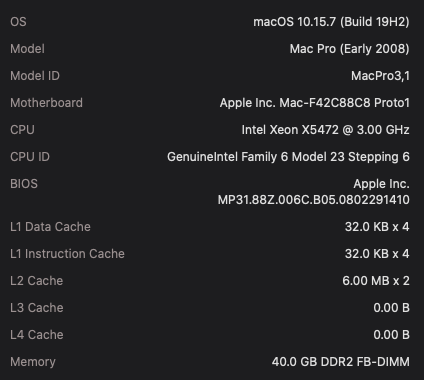Click the GenuineIntel Family 6 value
The image size is (424, 380).
tap(288, 157)
